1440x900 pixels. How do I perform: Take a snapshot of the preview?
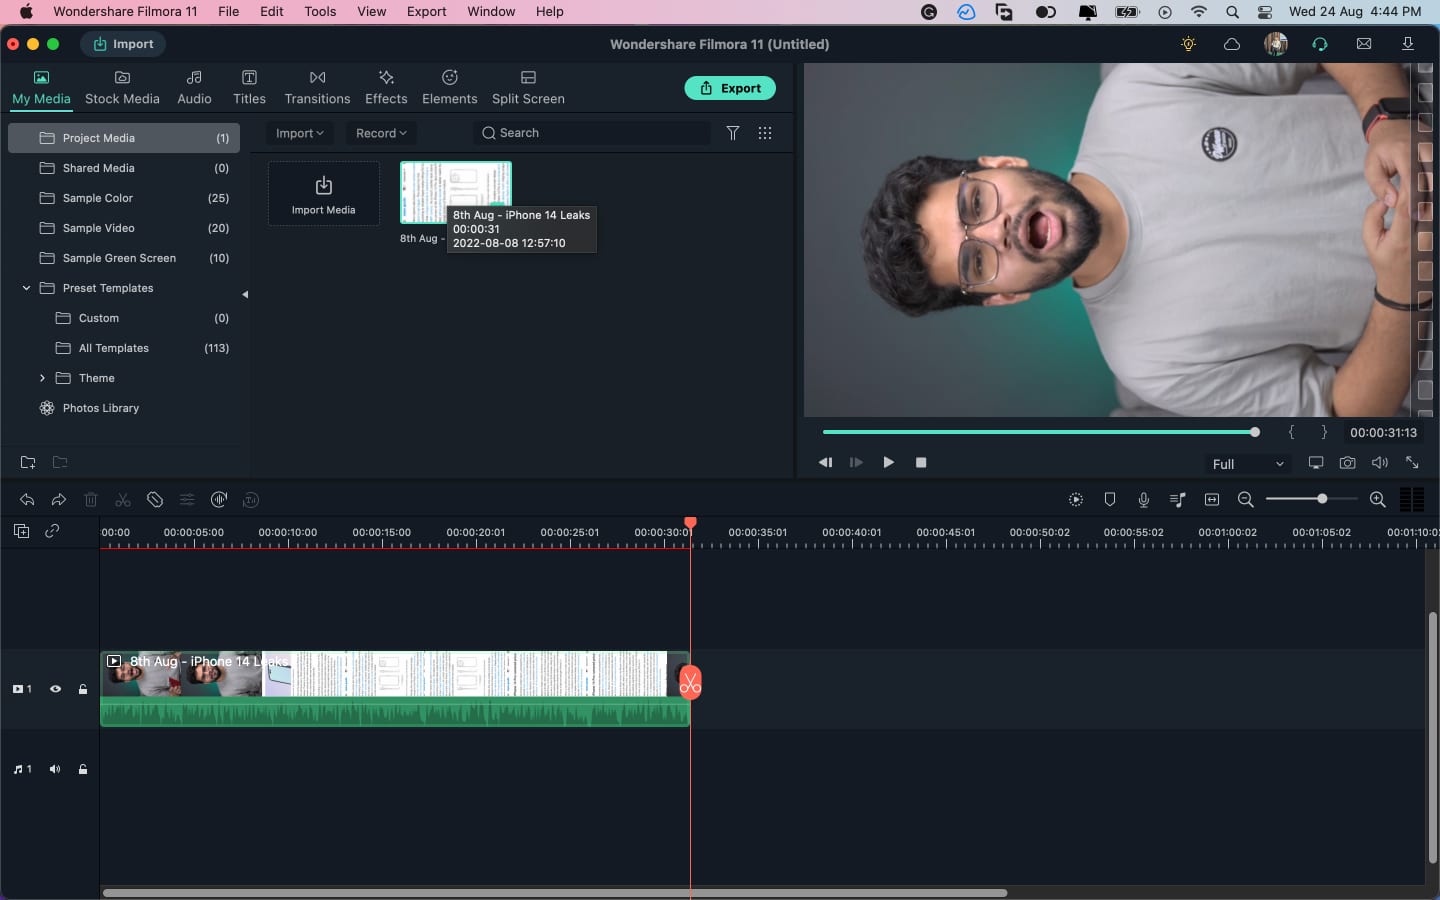pyautogui.click(x=1348, y=463)
